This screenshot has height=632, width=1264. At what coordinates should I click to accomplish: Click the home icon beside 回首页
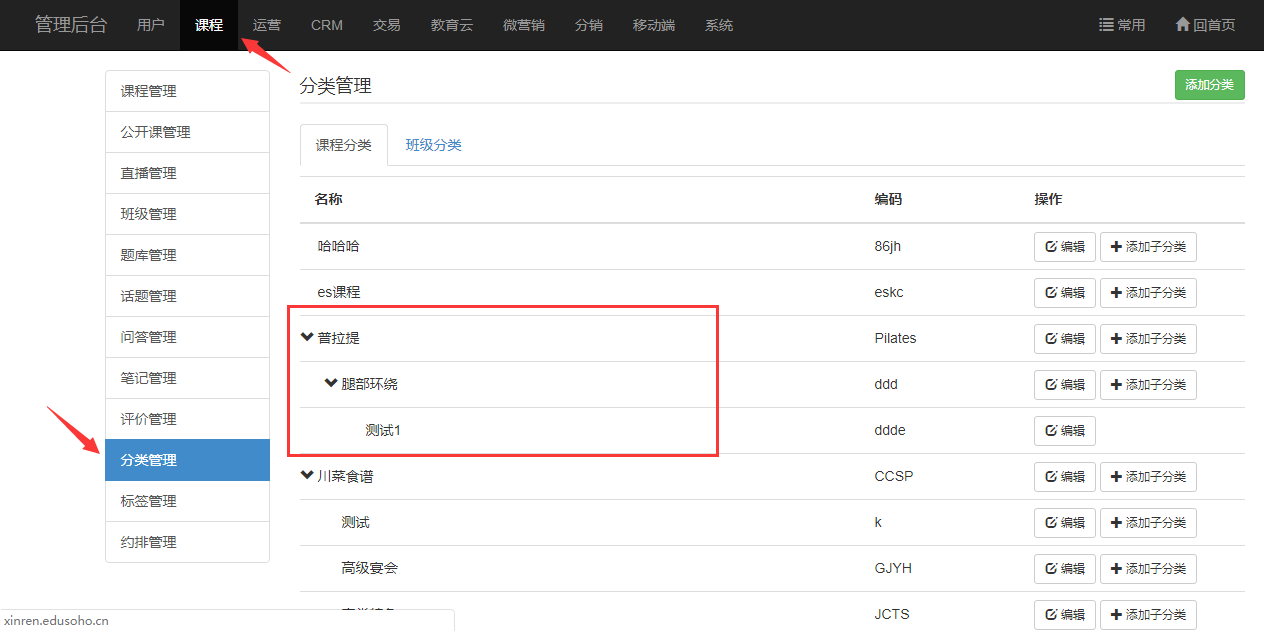[x=1182, y=25]
